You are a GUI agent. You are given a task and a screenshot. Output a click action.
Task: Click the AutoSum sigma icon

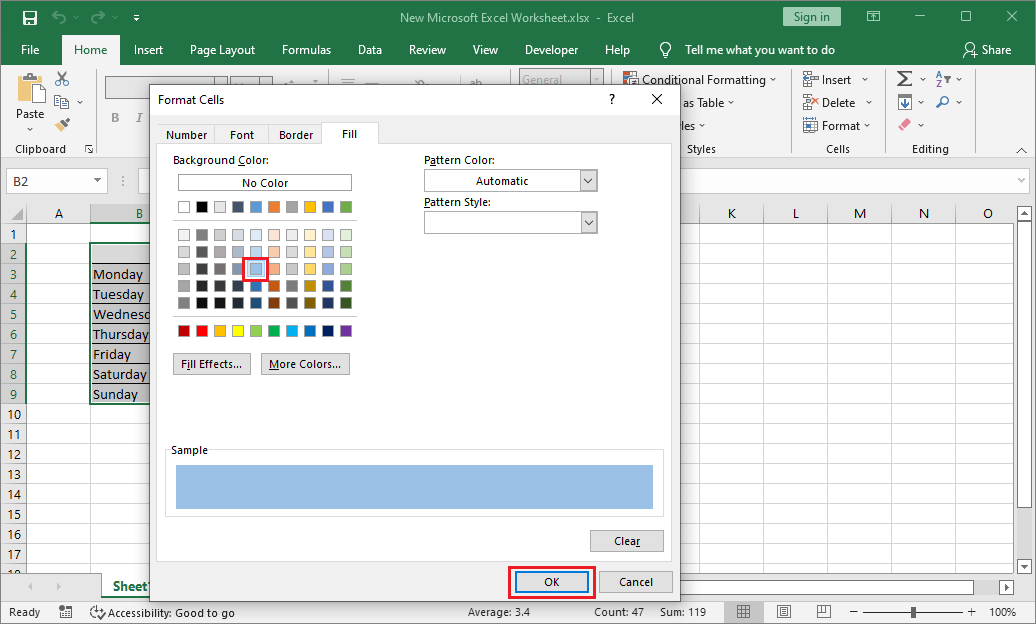(x=906, y=78)
